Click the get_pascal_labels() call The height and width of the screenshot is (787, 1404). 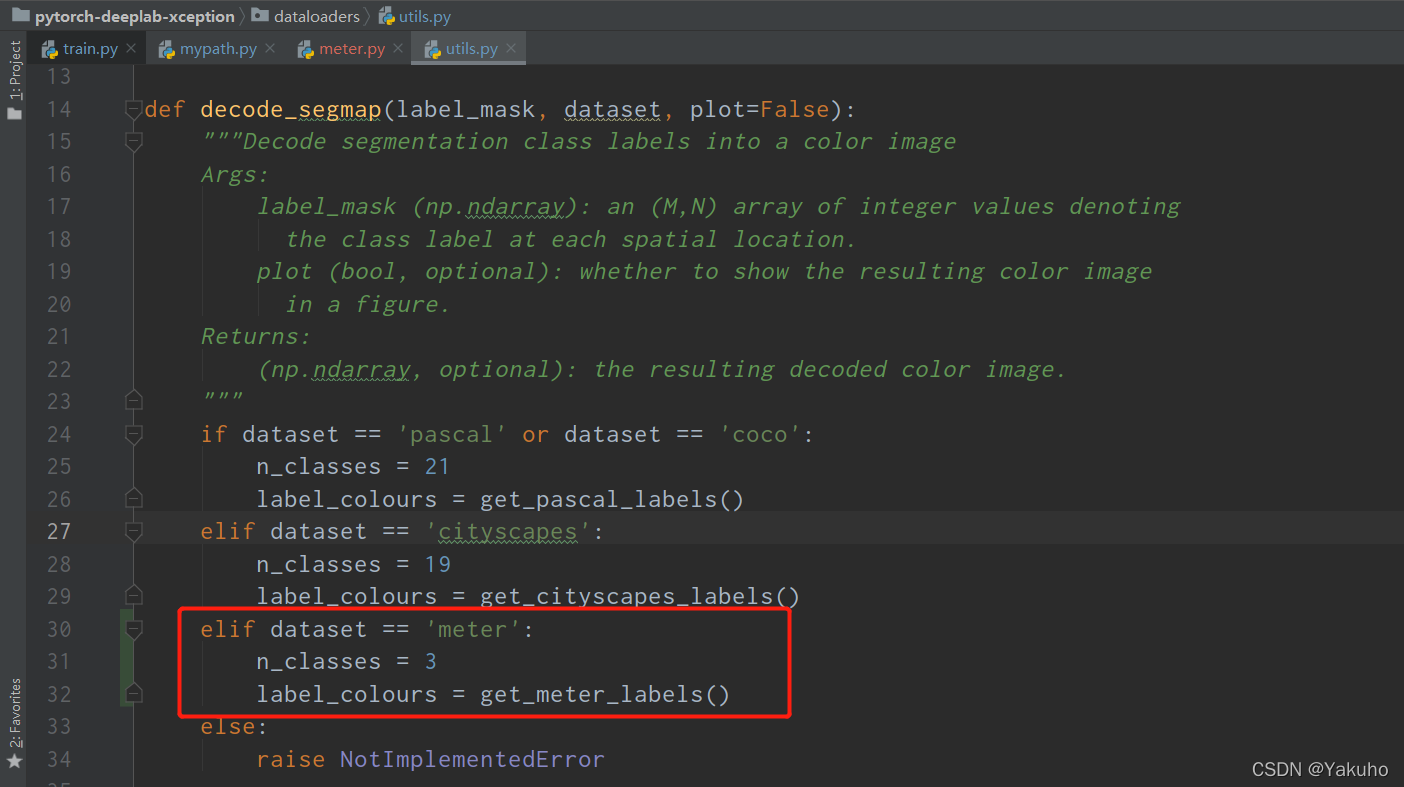[612, 499]
